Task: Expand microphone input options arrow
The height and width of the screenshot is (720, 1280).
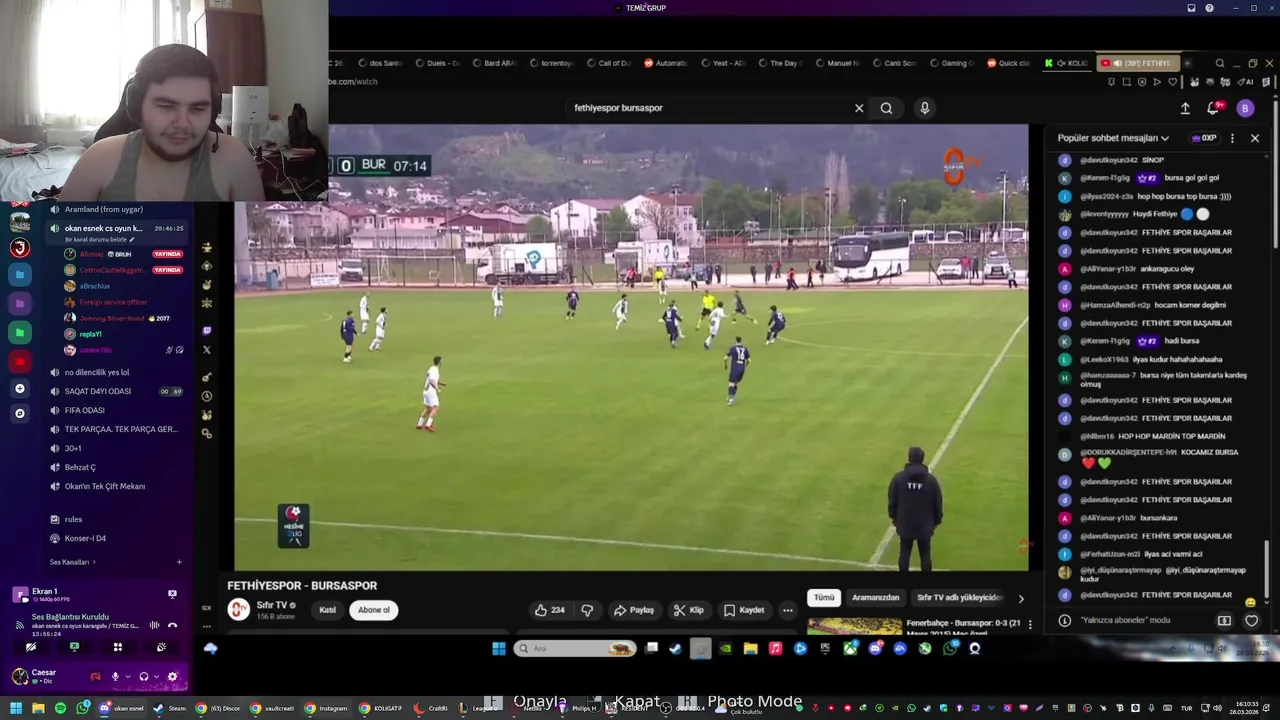Action: (127, 677)
